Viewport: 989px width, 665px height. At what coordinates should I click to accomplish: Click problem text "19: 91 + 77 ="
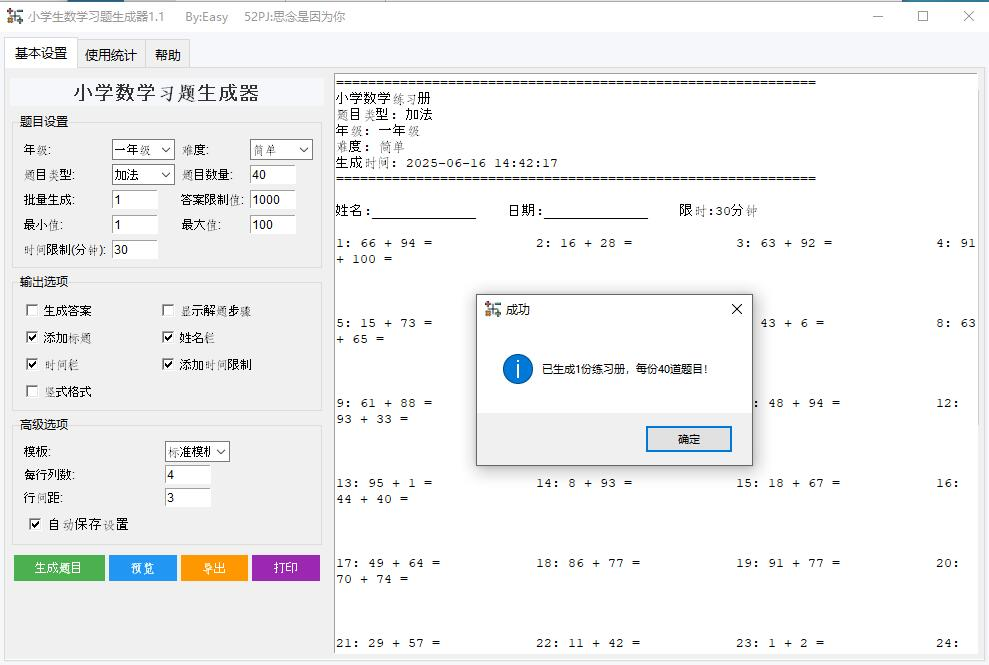point(788,563)
